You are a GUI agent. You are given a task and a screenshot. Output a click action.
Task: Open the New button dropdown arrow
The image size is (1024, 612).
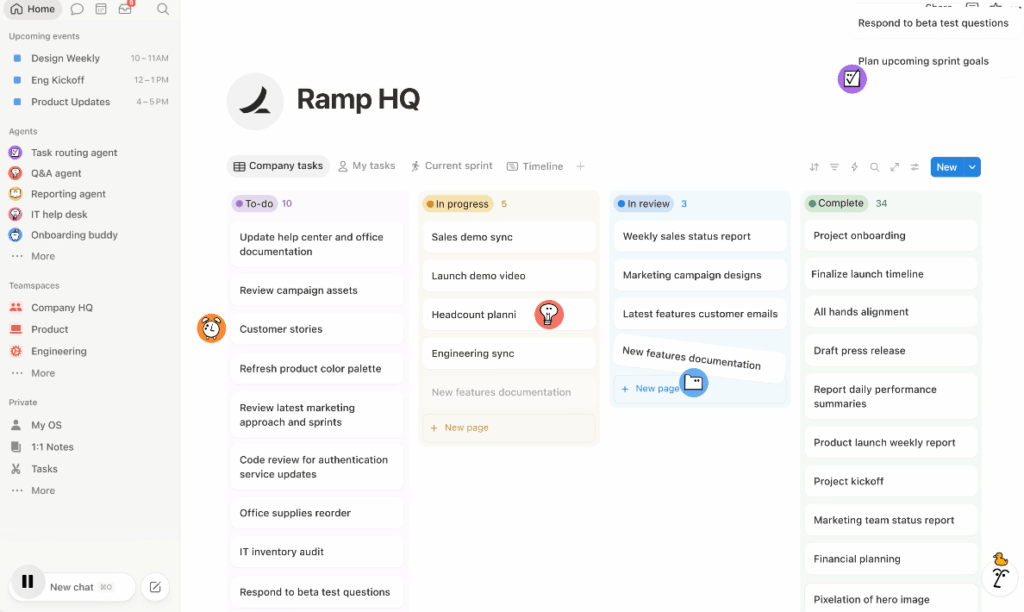click(x=972, y=167)
